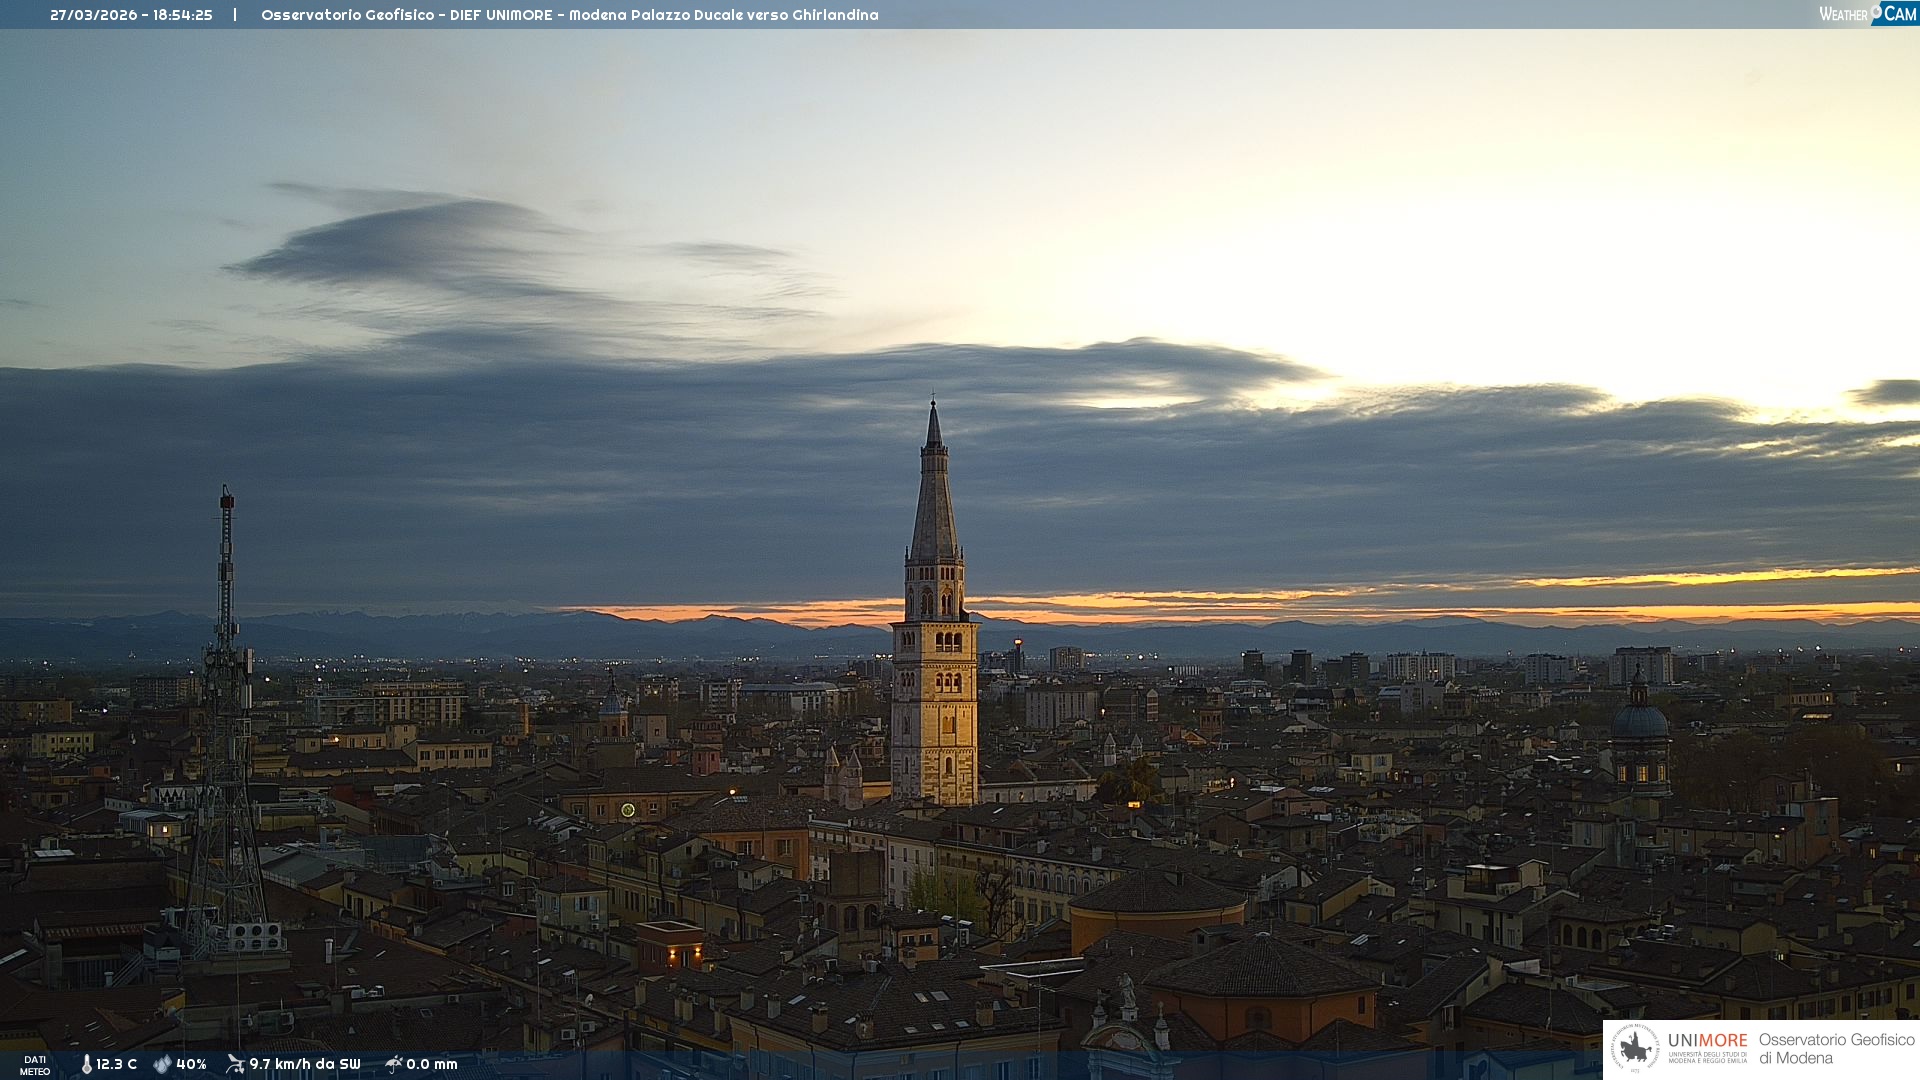Click the thermometer temperature icon
The width and height of the screenshot is (1920, 1080).
tap(86, 1064)
